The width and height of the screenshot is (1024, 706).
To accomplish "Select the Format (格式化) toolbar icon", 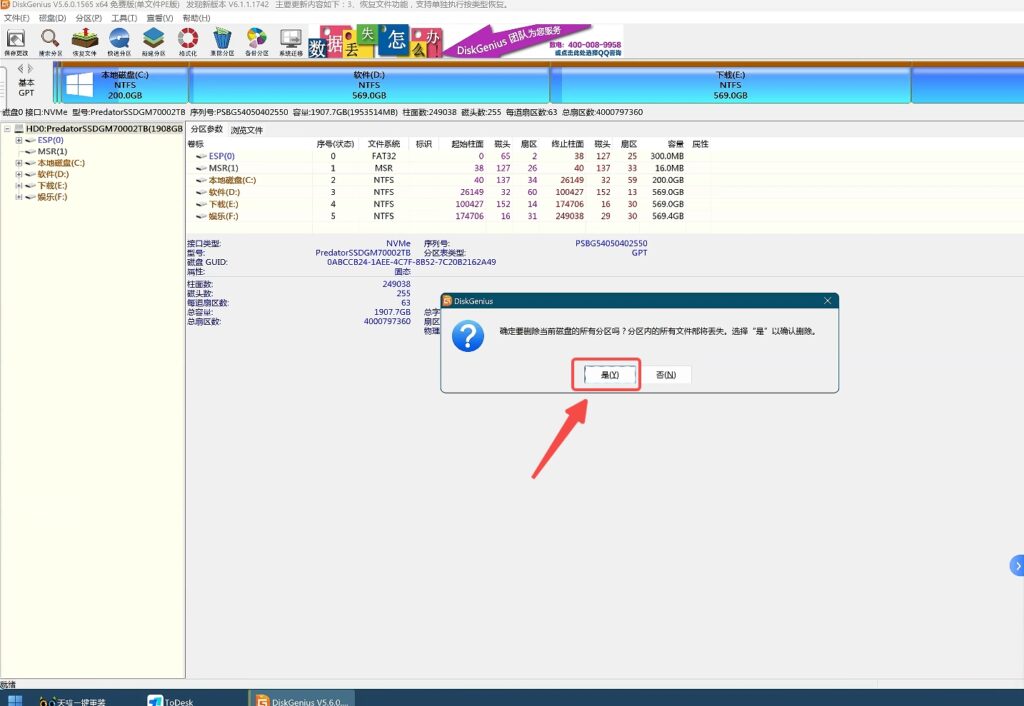I will [188, 41].
